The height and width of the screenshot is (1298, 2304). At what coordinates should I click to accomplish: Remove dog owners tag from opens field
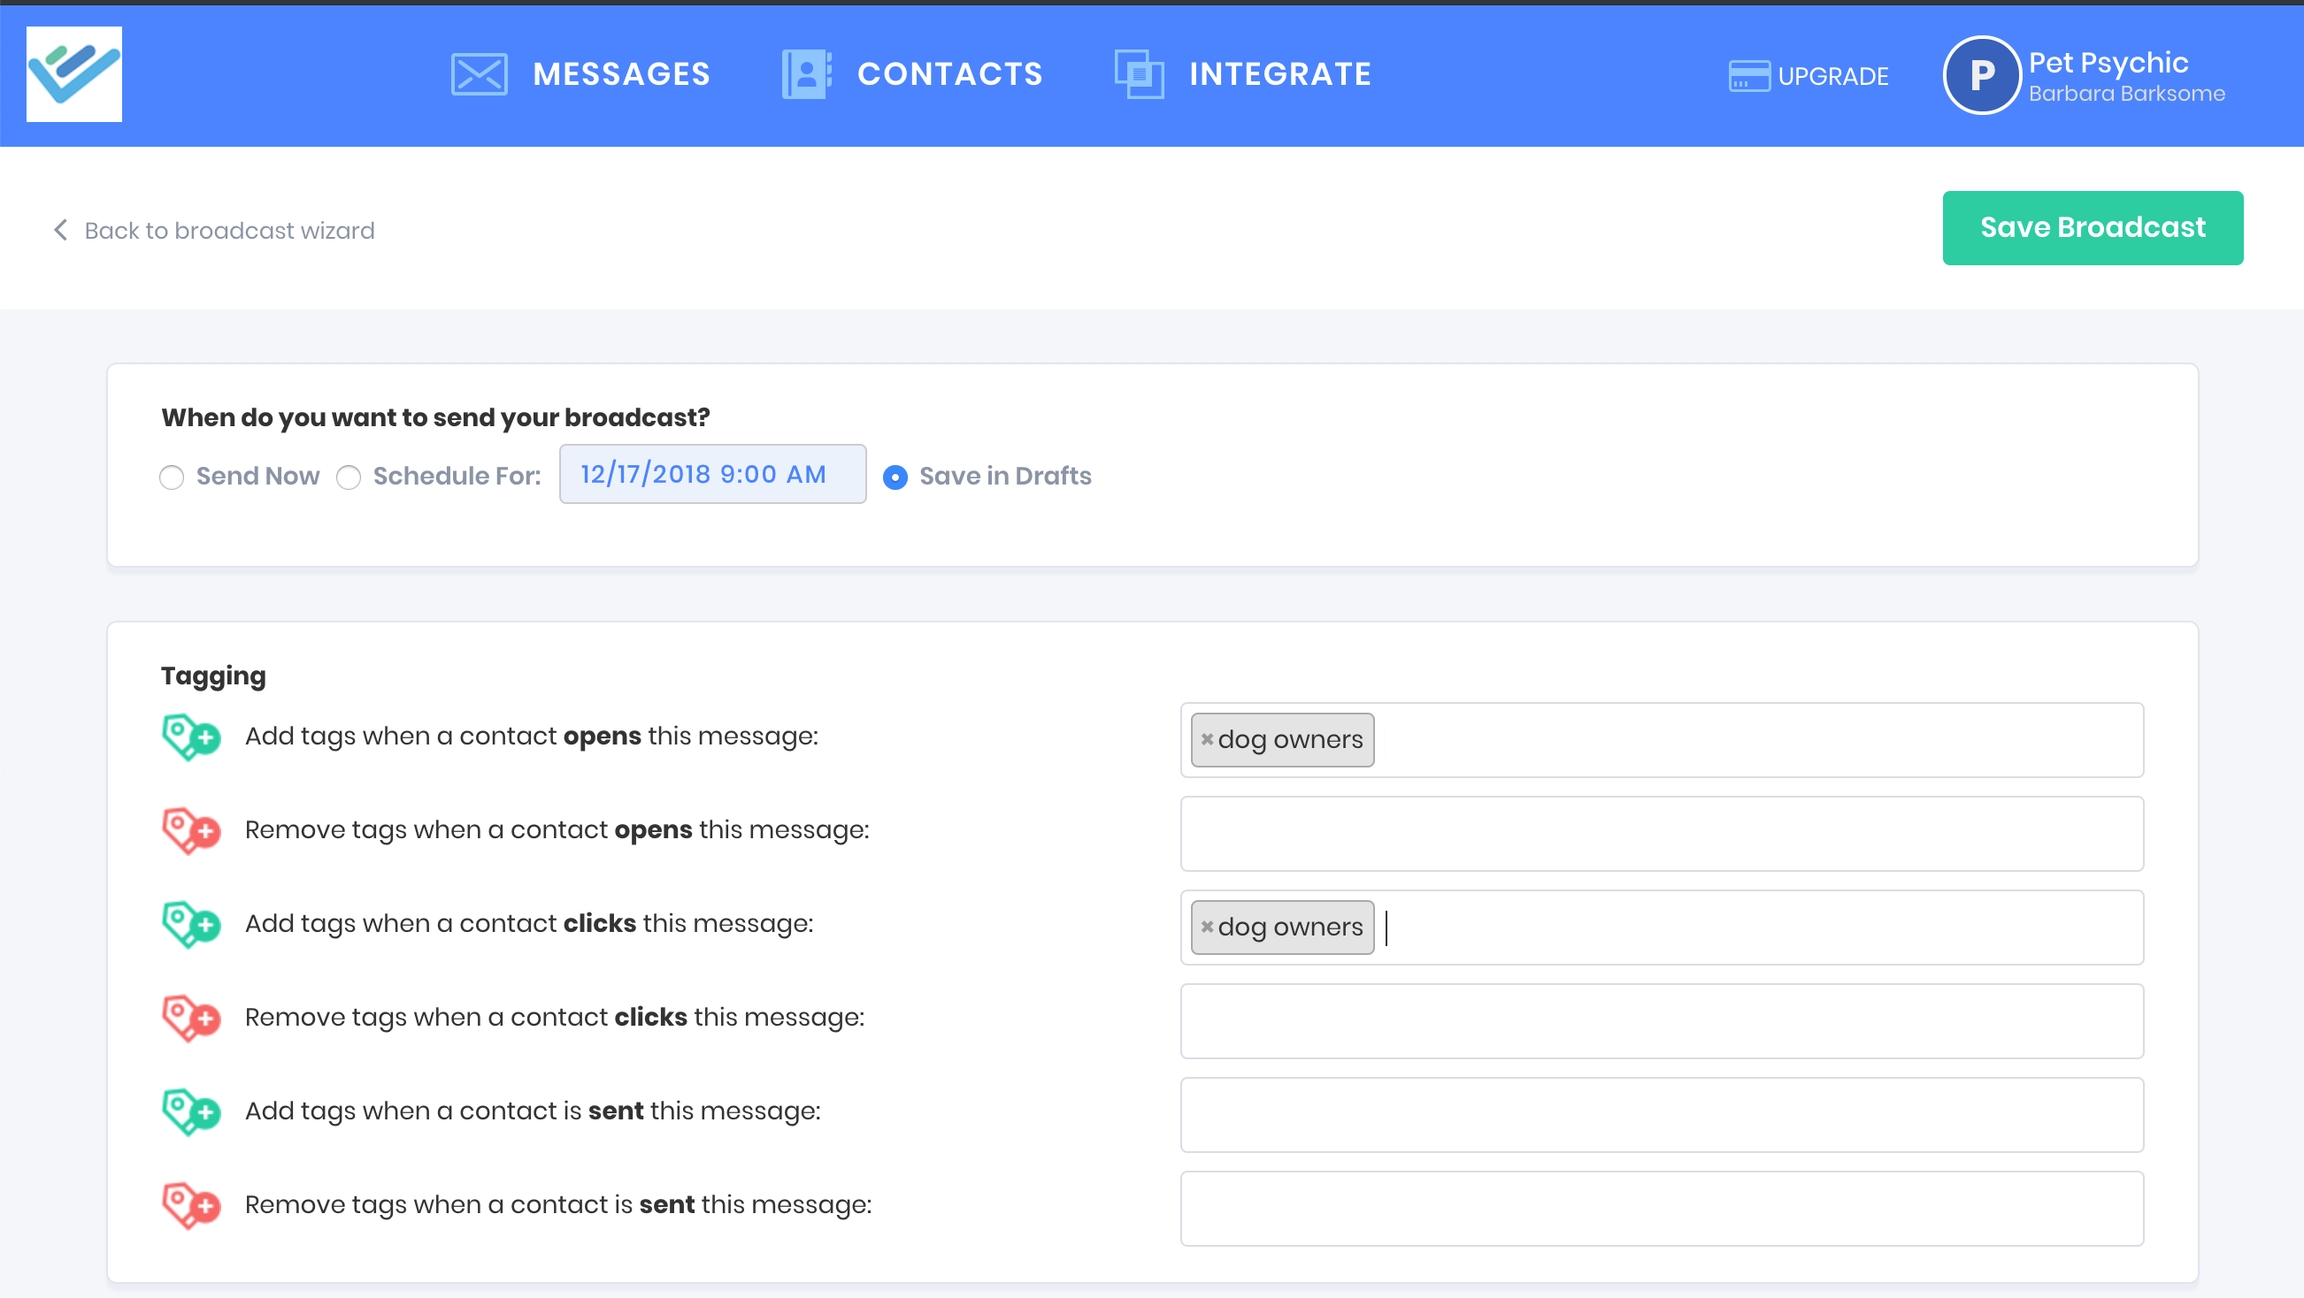pyautogui.click(x=1207, y=739)
